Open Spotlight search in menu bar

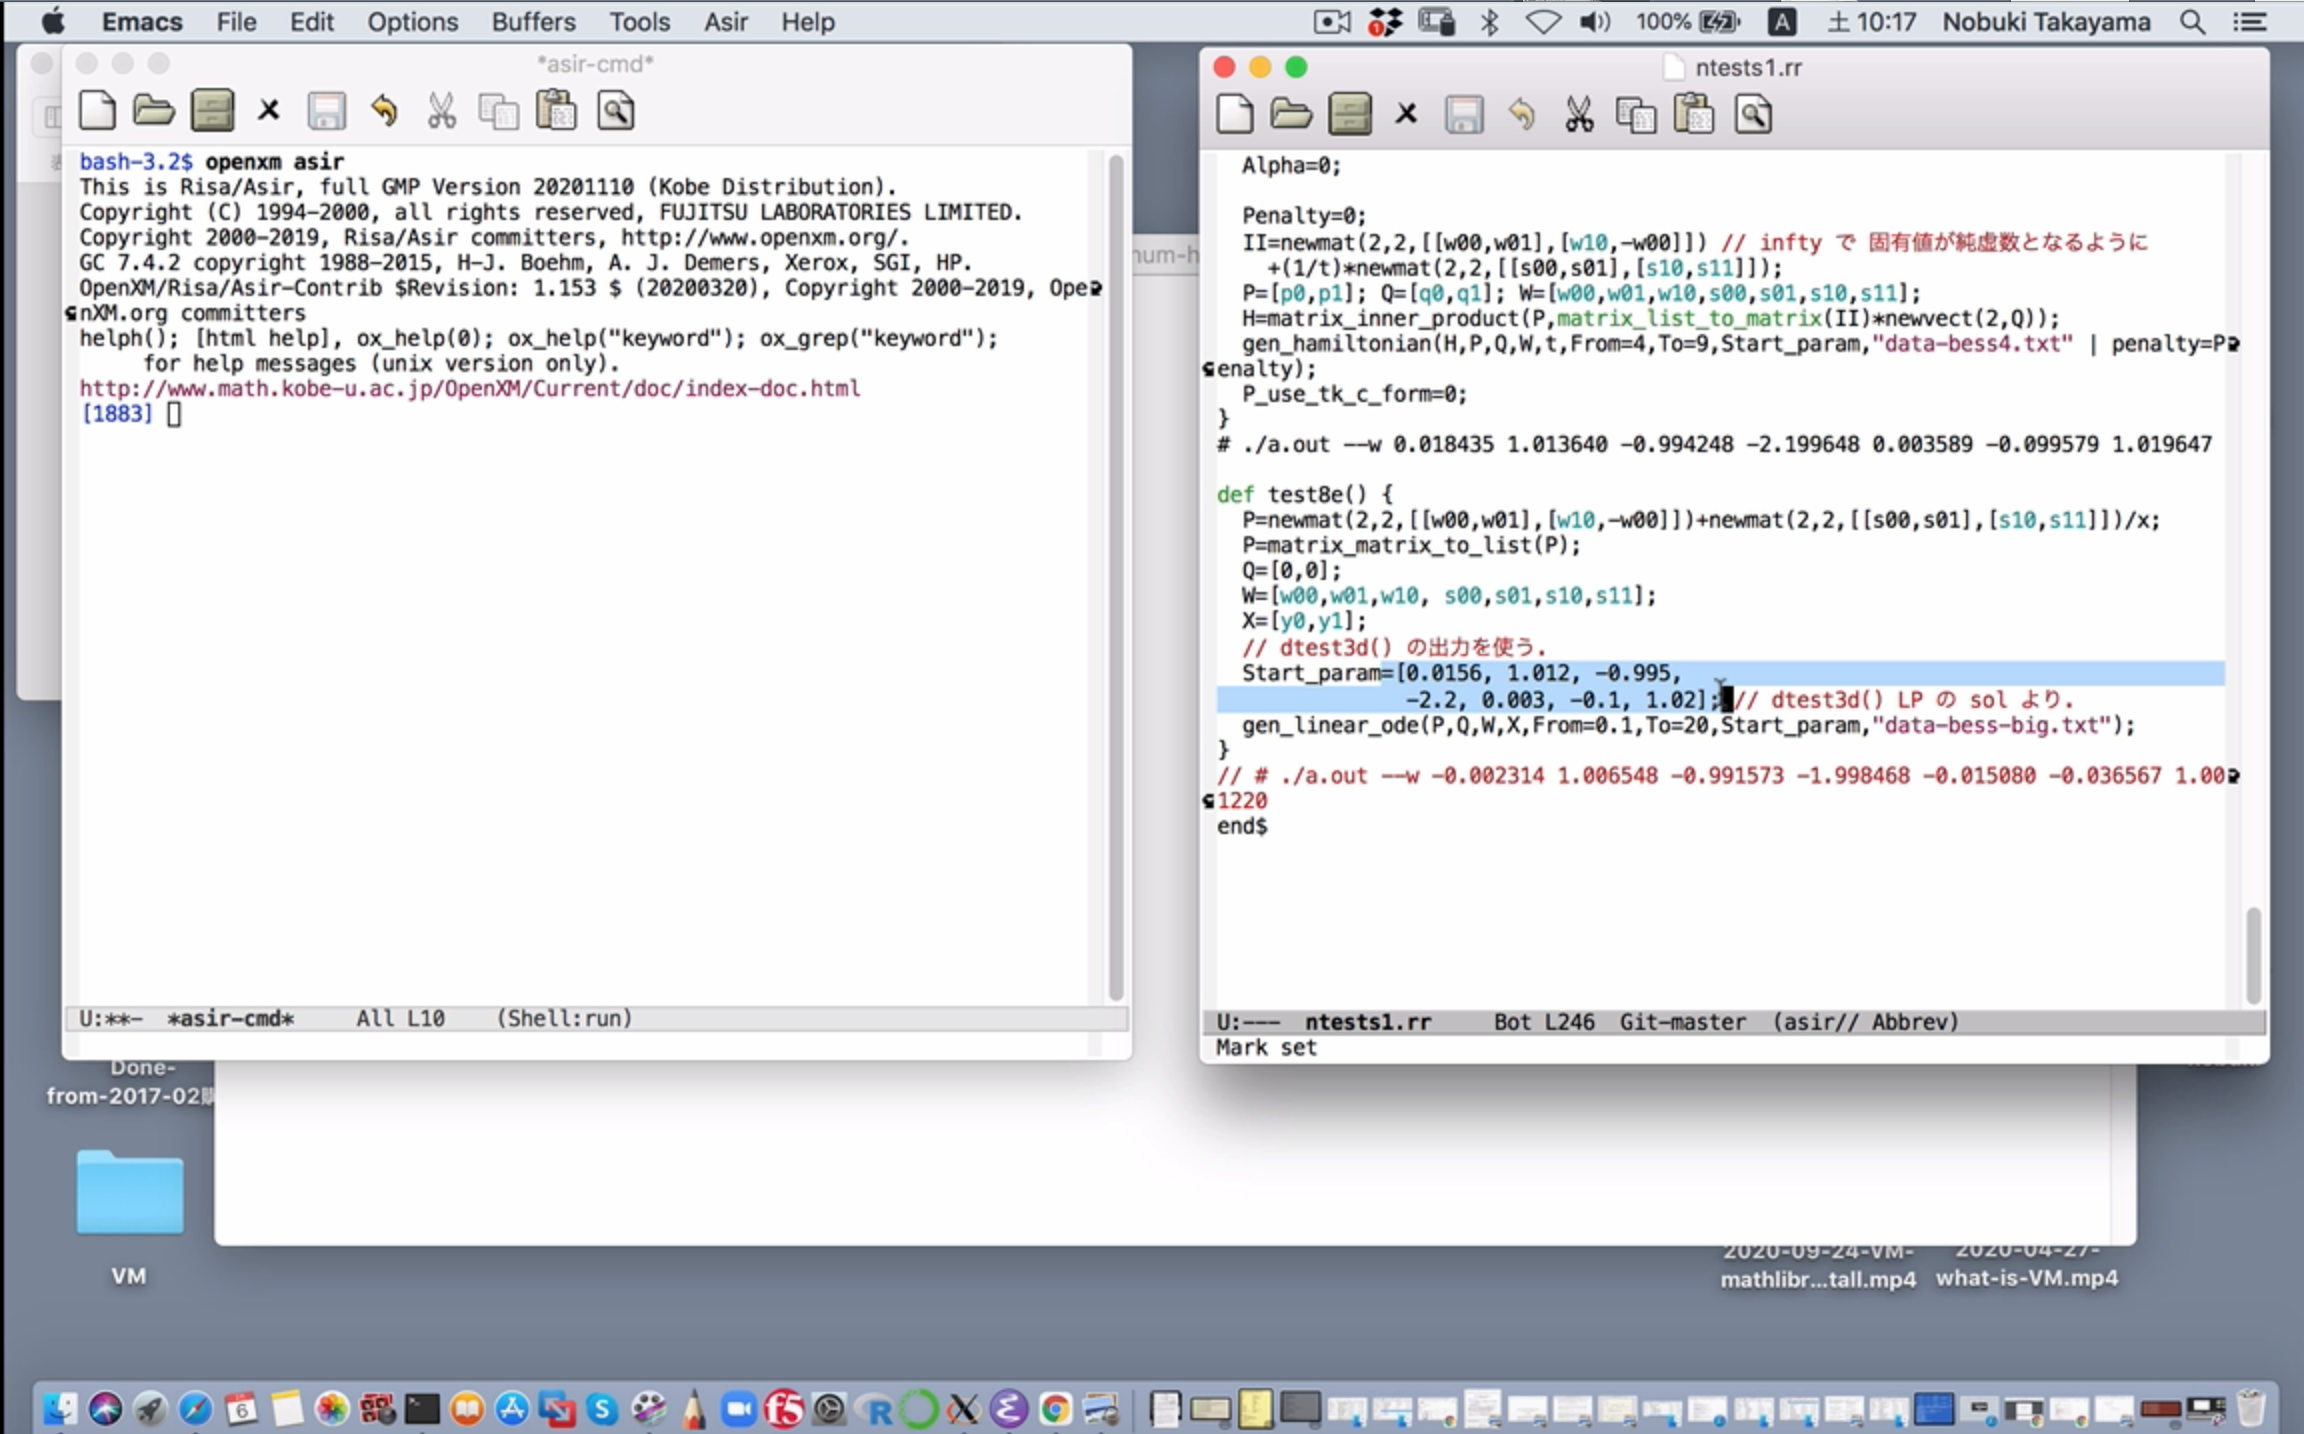[2192, 21]
